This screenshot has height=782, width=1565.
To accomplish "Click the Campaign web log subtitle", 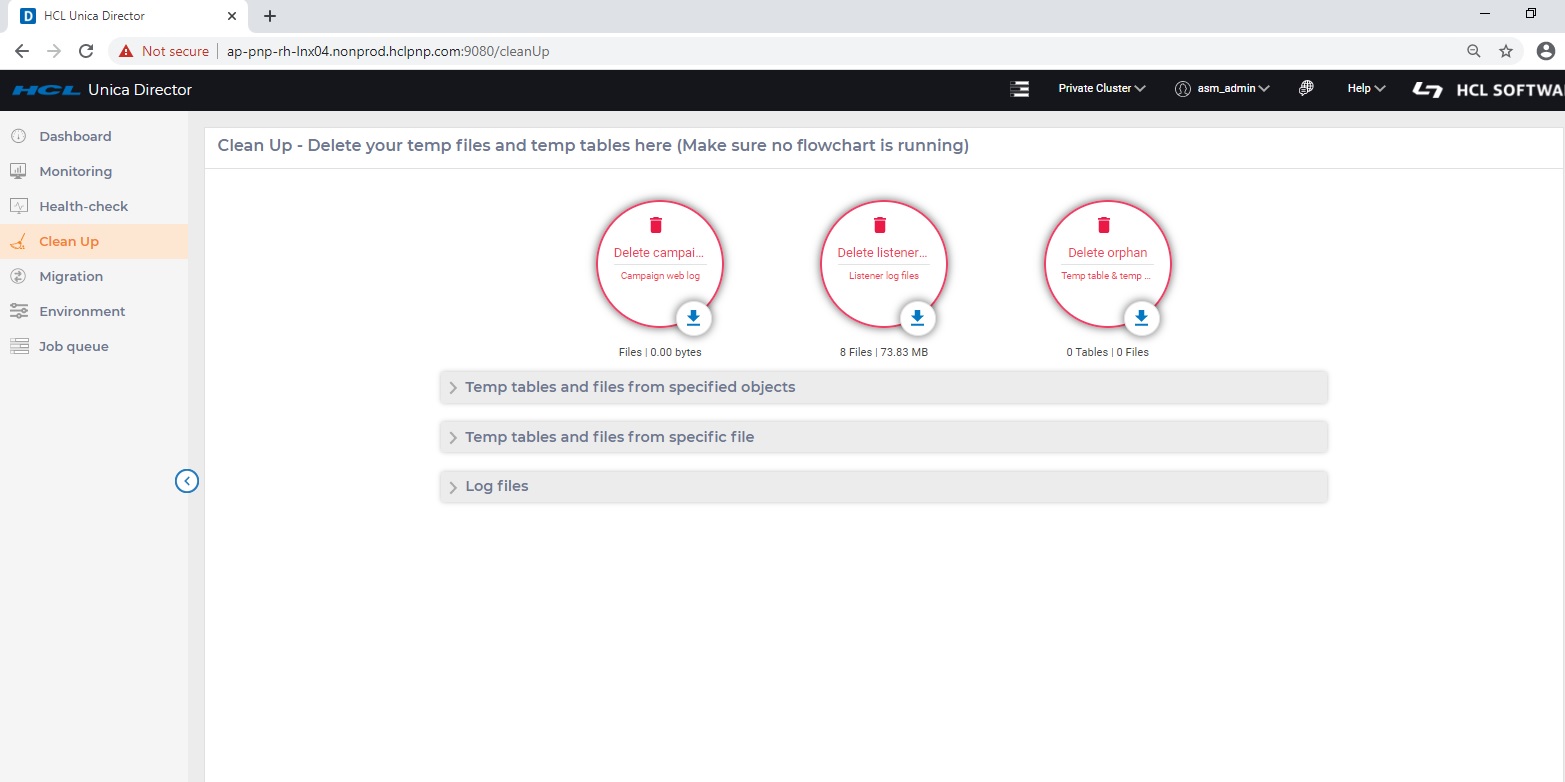I will 660,276.
